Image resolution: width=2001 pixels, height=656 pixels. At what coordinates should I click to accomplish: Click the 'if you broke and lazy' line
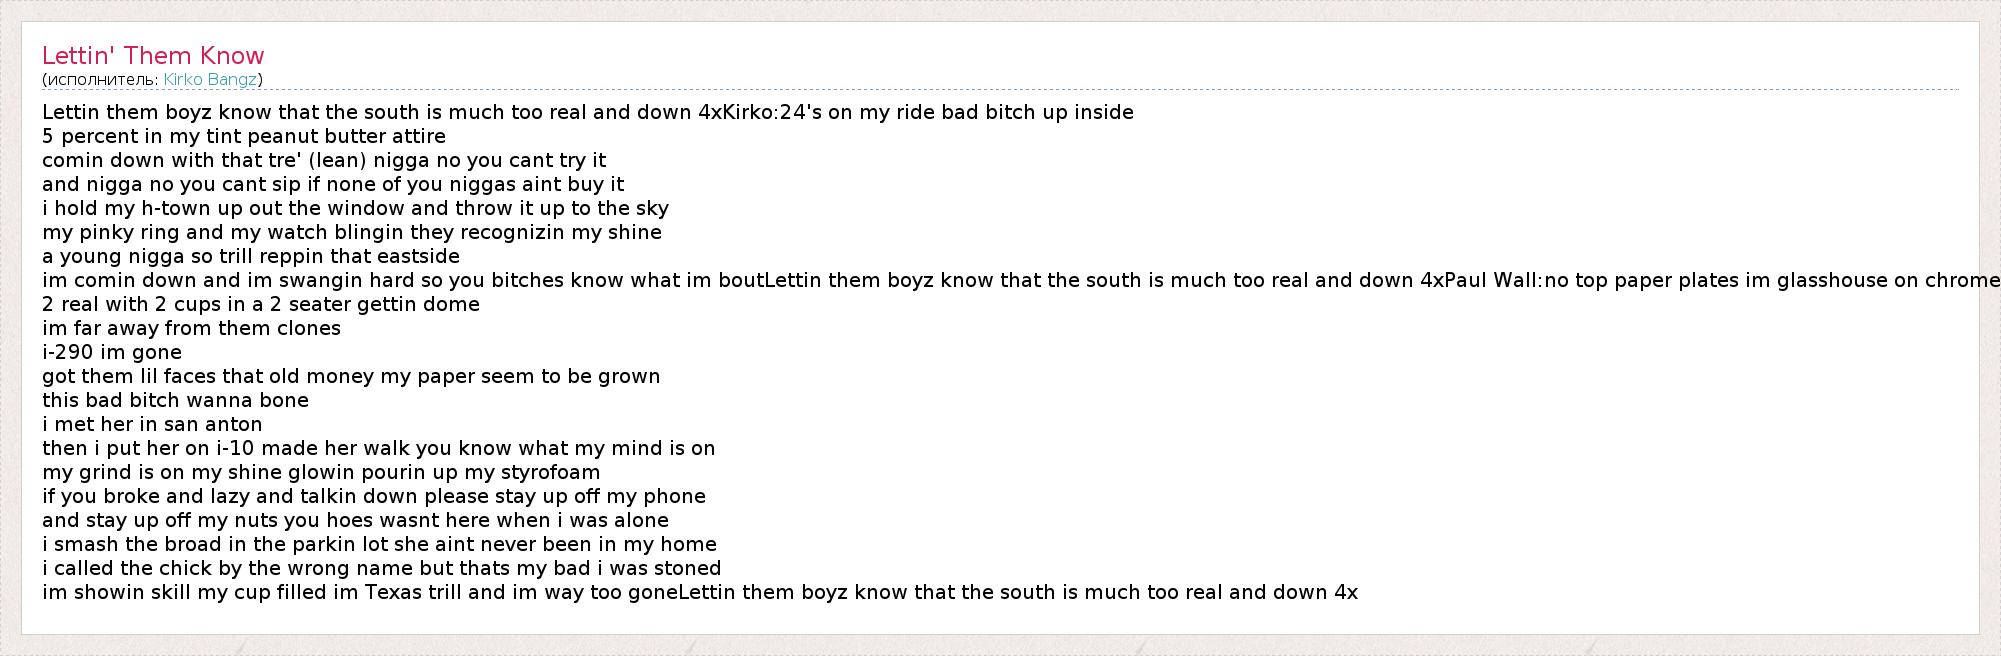(374, 496)
